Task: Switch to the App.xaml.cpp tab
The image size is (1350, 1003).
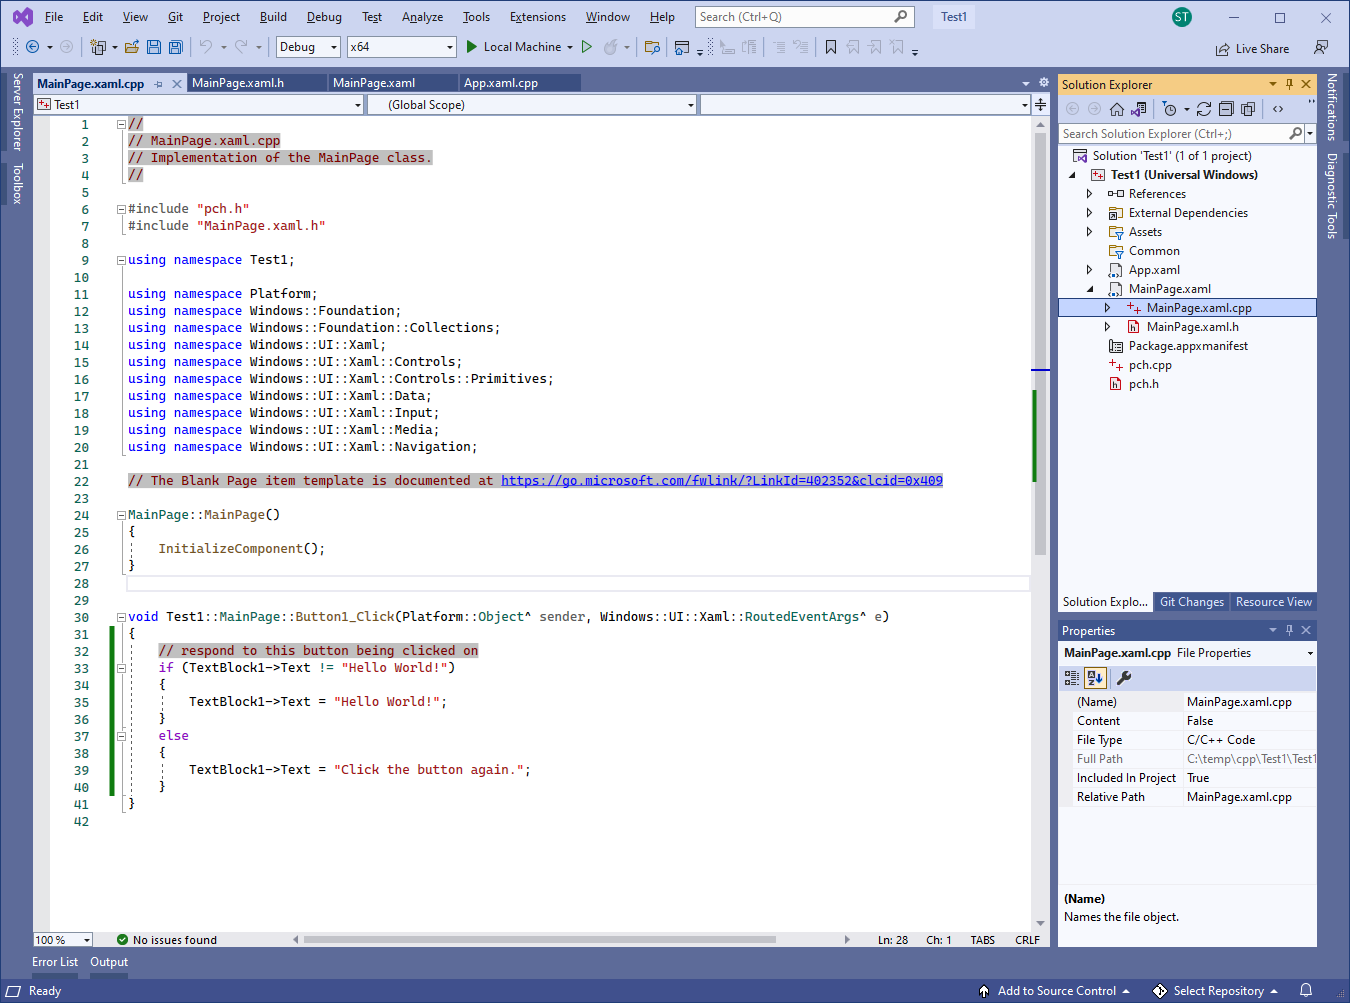Action: tap(501, 83)
